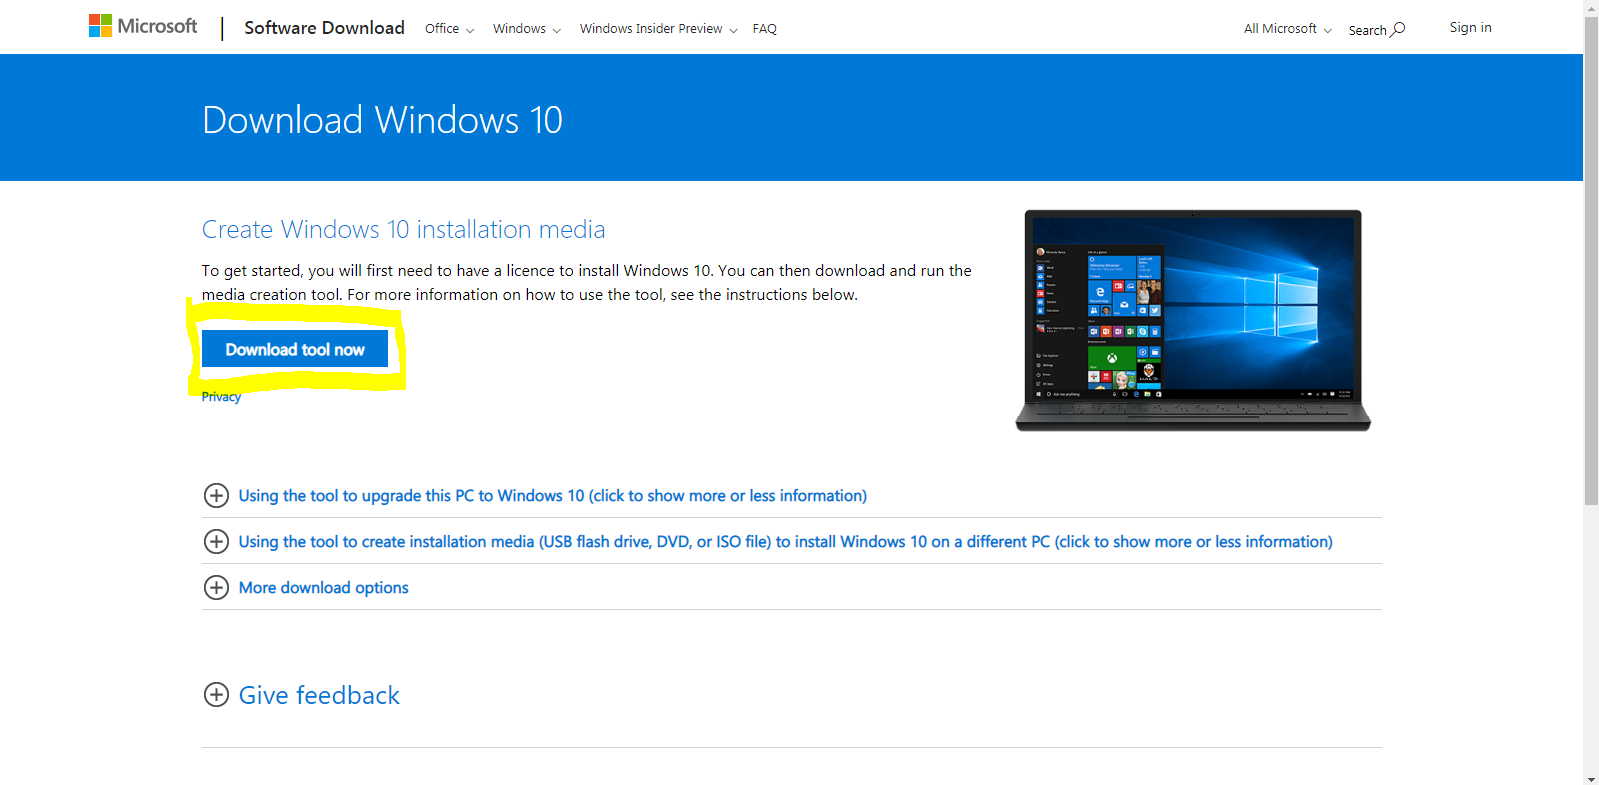Open the Windows dropdown menu

pyautogui.click(x=526, y=29)
